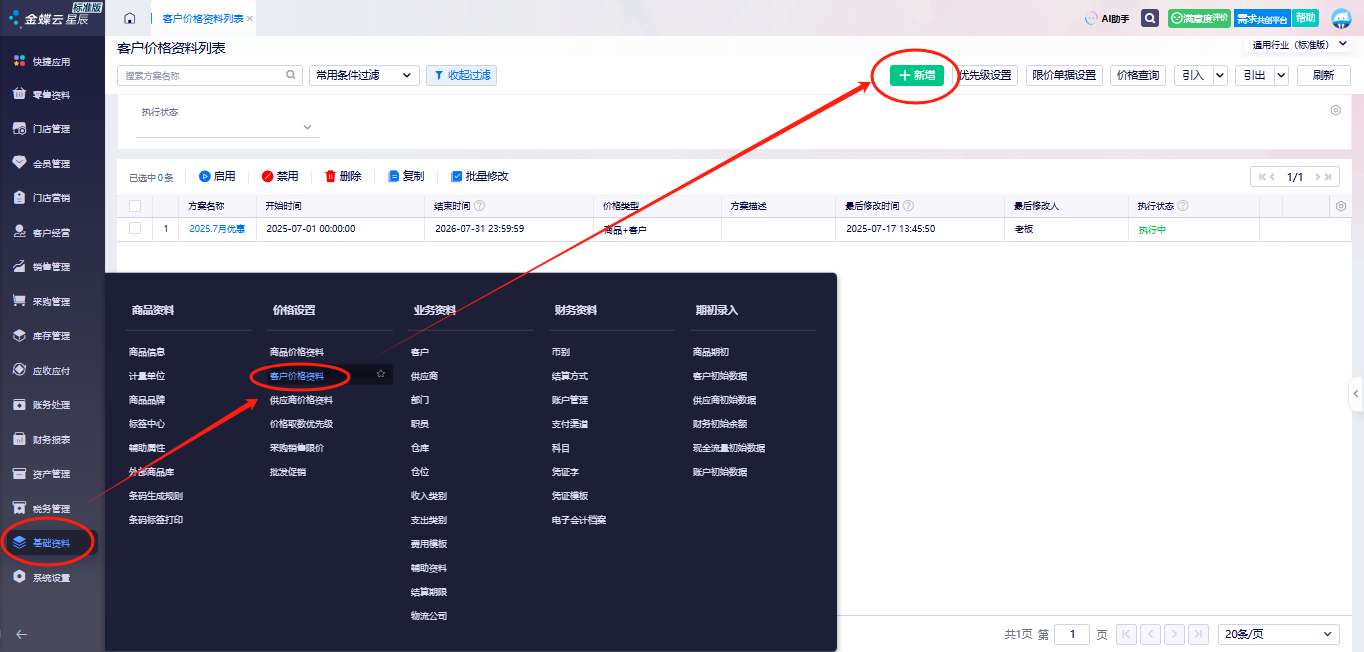Close the 客户价格资料列表 tab

(249, 19)
